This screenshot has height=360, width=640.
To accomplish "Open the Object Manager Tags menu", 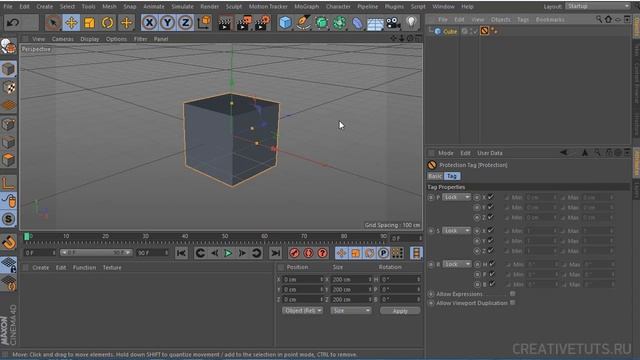I will (523, 20).
